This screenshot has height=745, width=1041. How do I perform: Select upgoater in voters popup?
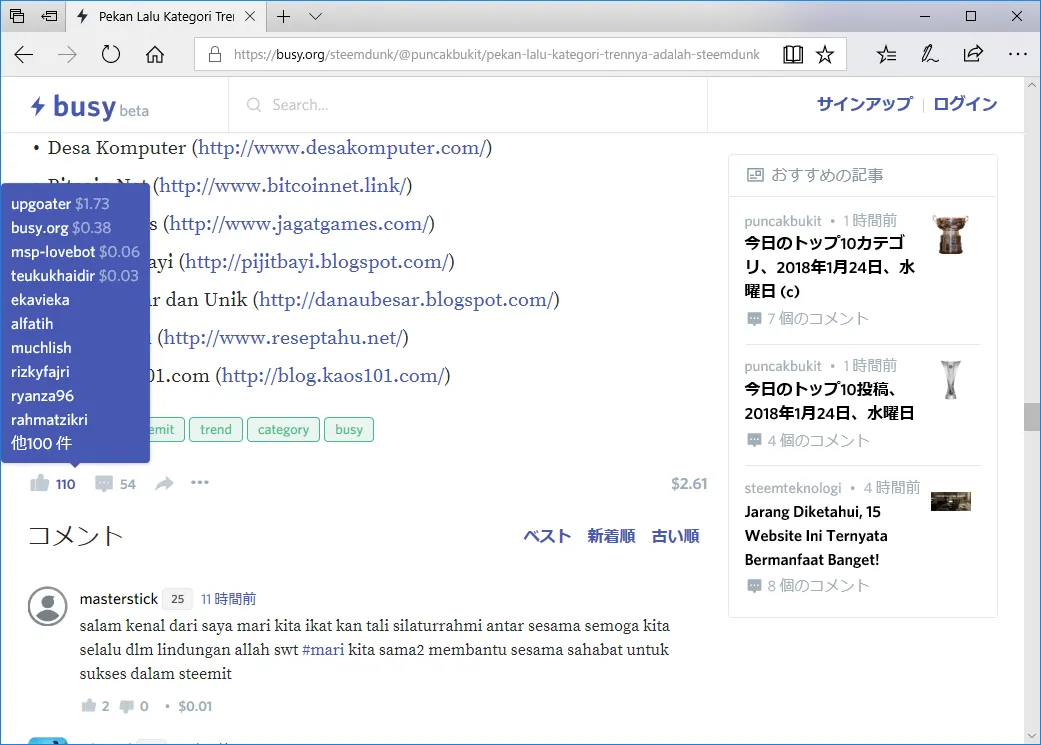point(40,204)
